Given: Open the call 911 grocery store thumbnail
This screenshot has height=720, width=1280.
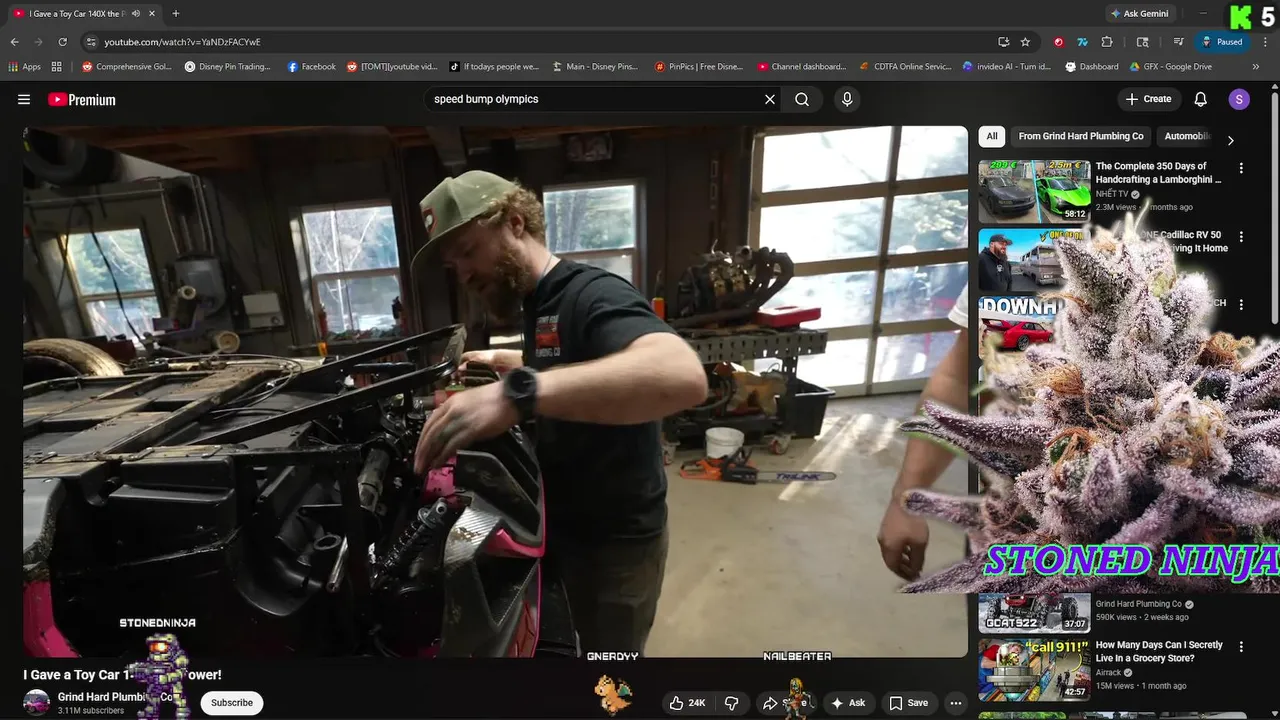Looking at the screenshot, I should click(1034, 669).
